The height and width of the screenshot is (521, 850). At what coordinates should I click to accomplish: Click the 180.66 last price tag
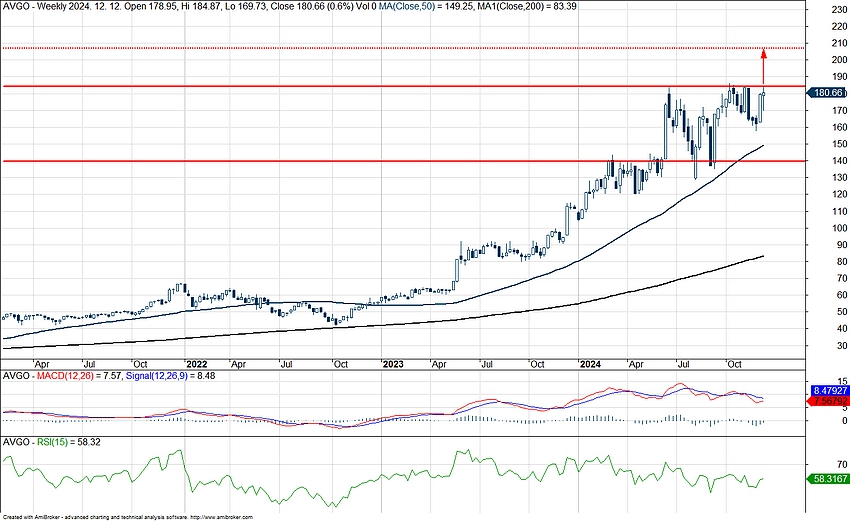click(x=827, y=93)
